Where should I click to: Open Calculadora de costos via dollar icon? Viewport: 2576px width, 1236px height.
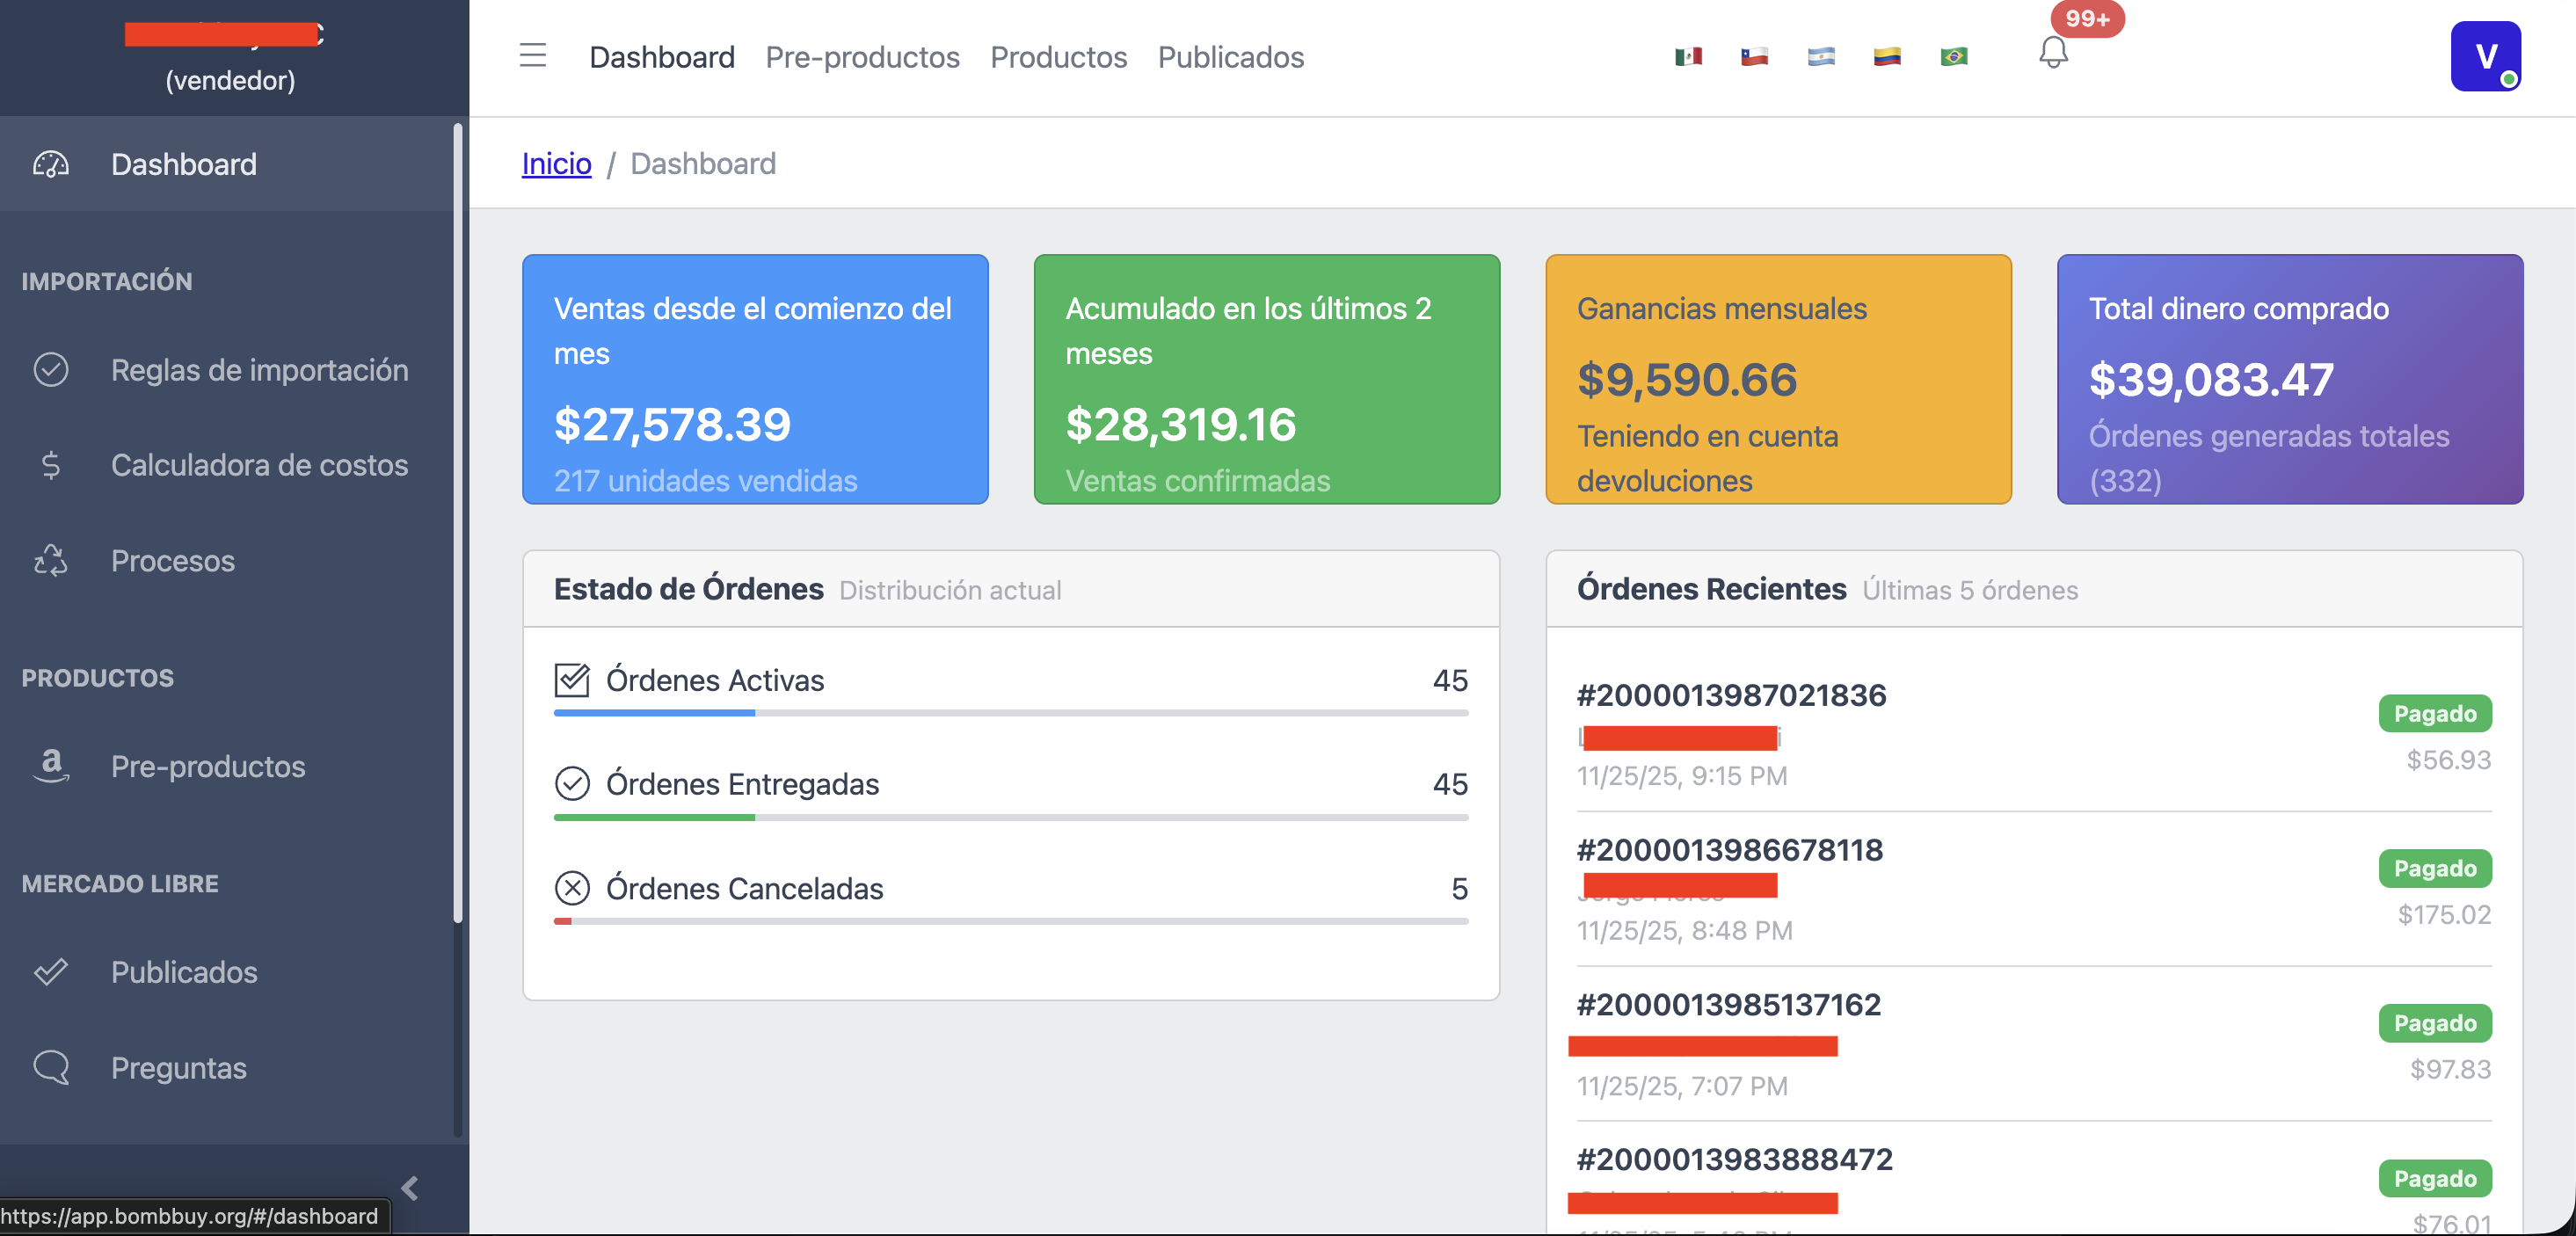click(49, 465)
